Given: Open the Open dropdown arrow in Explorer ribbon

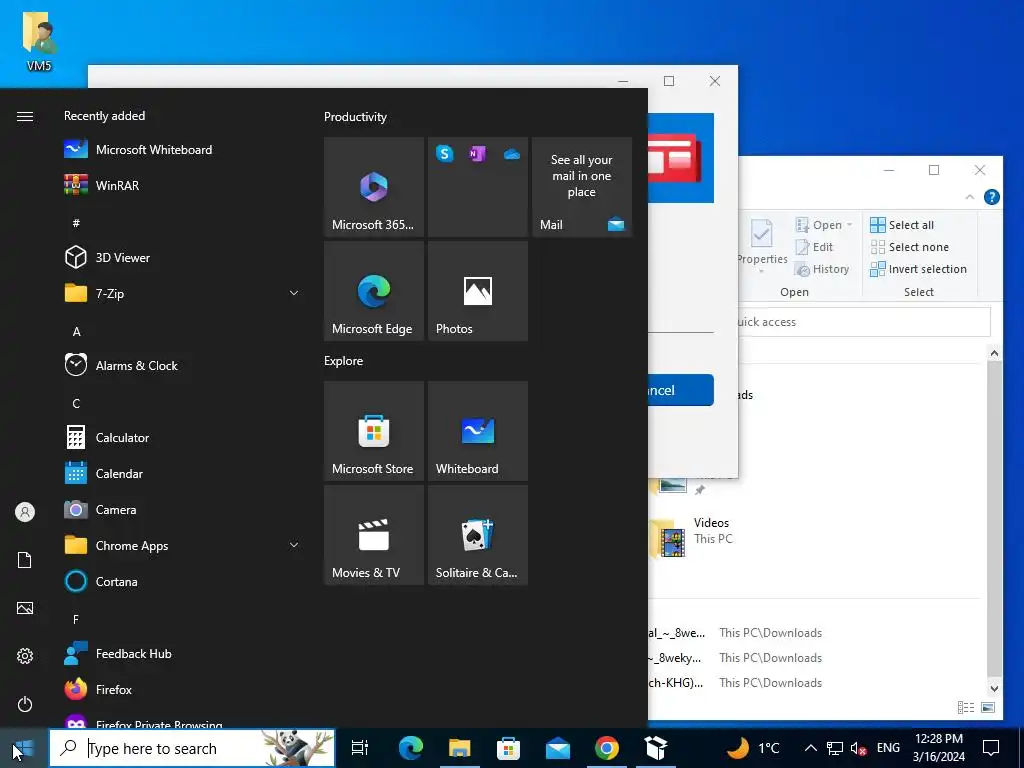Looking at the screenshot, I should (x=850, y=225).
